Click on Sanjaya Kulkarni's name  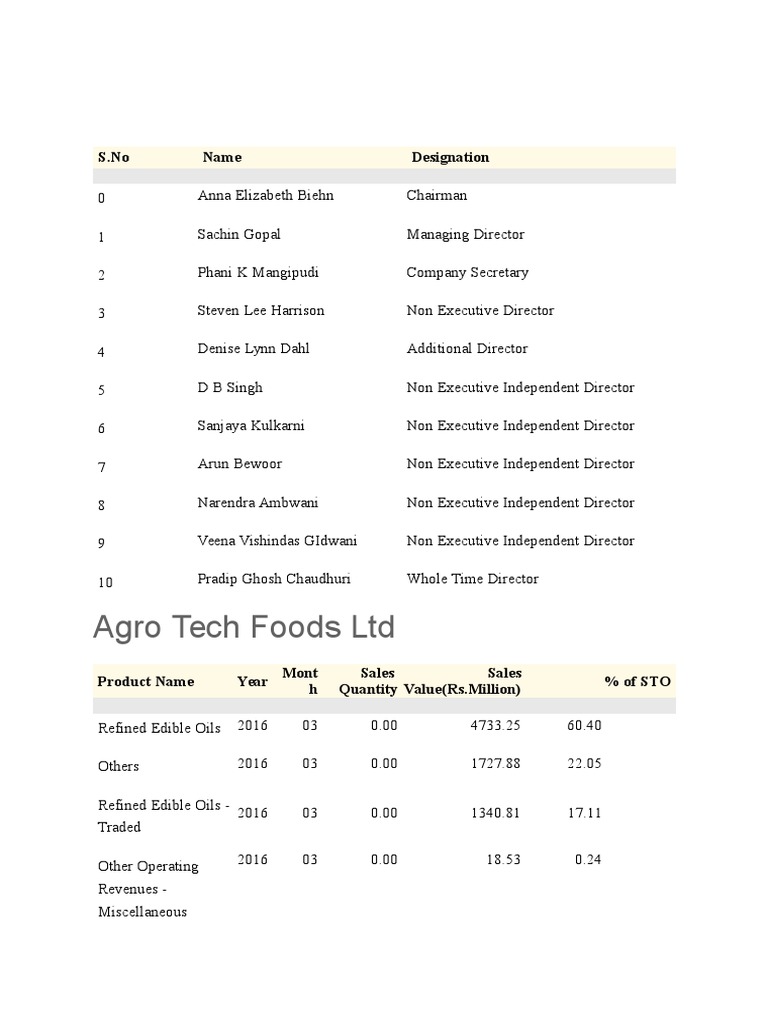click(x=251, y=426)
